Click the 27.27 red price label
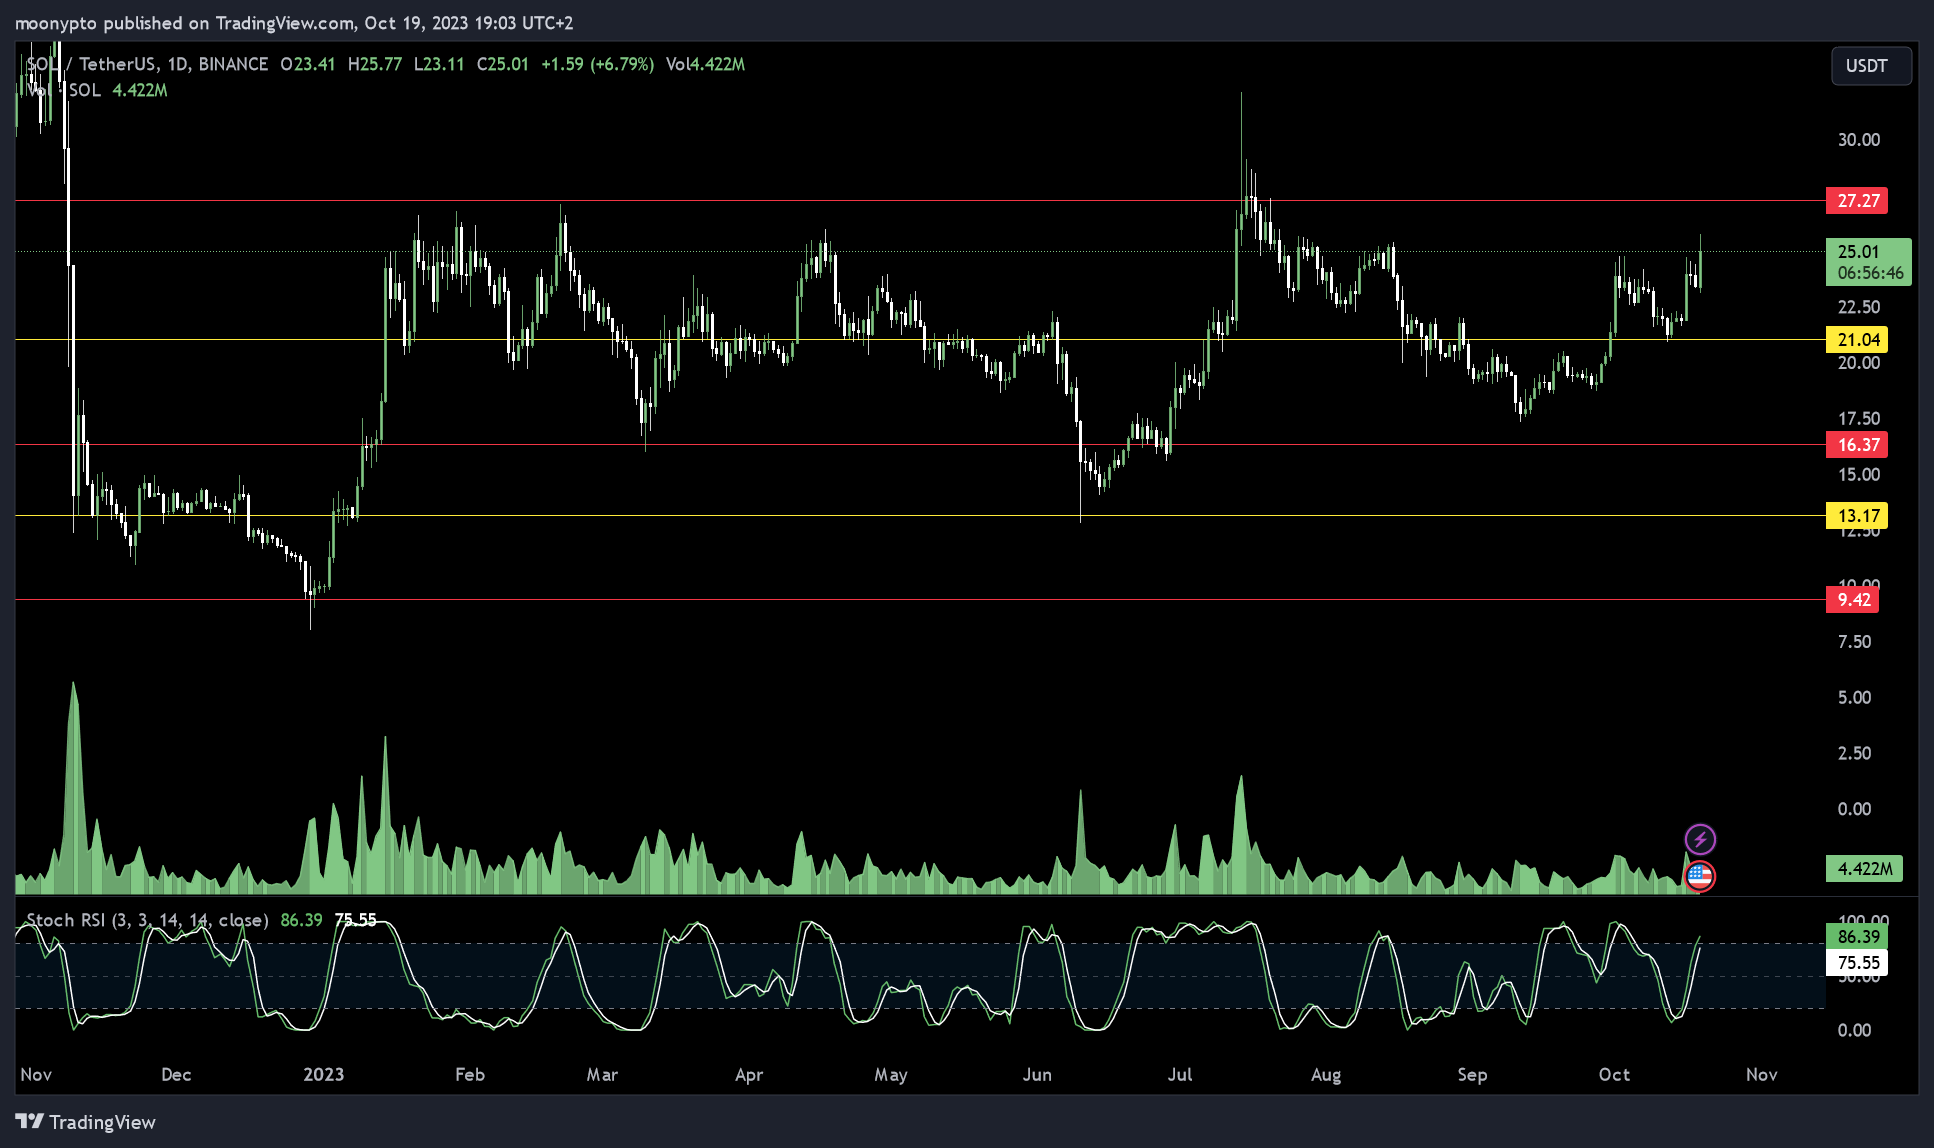The image size is (1934, 1148). 1857,201
